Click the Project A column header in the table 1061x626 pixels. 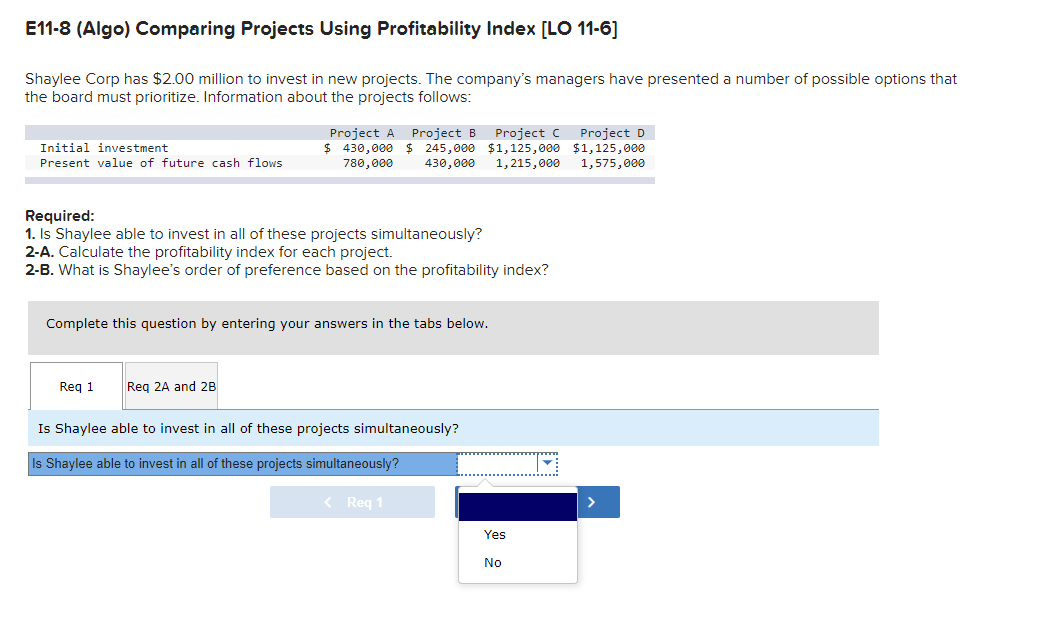tap(362, 131)
